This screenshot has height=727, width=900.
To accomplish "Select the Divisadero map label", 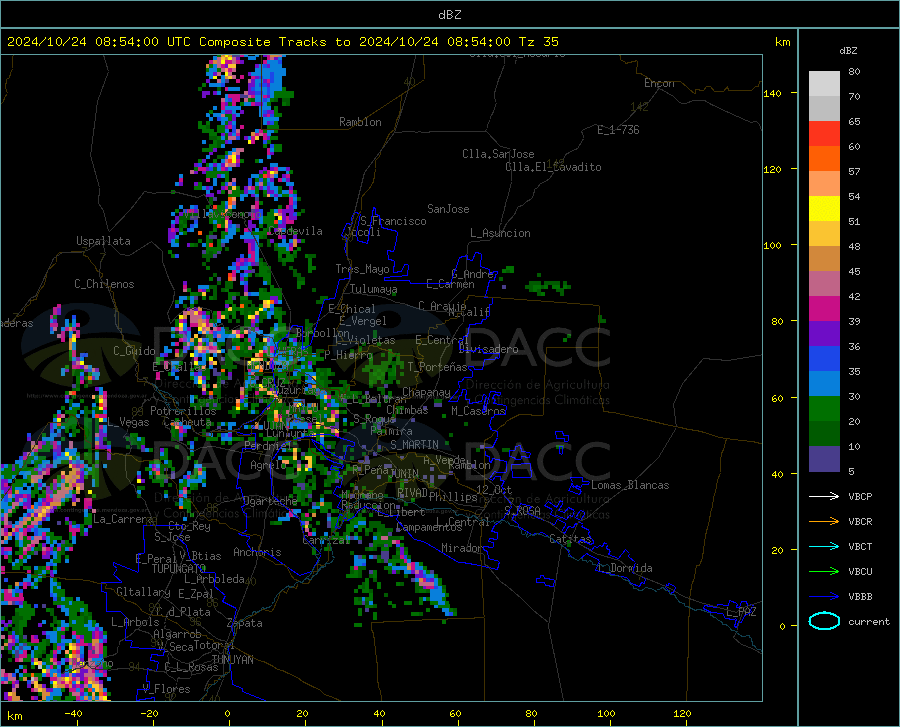I will 488,349.
